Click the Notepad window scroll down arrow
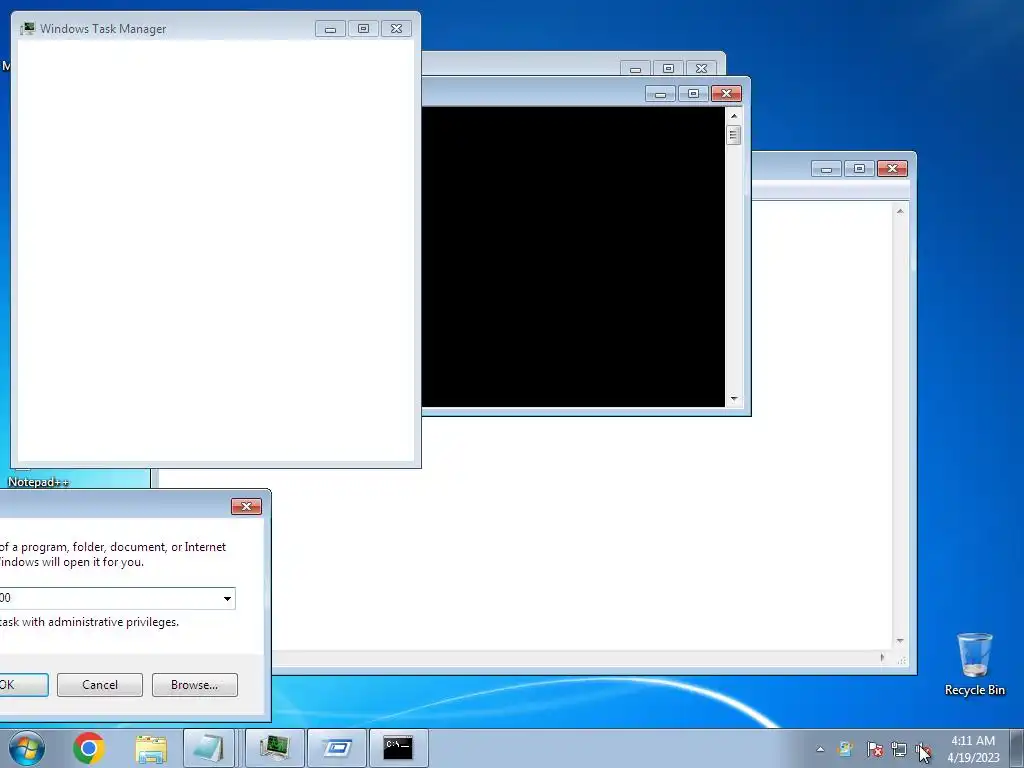This screenshot has height=768, width=1024. click(901, 641)
